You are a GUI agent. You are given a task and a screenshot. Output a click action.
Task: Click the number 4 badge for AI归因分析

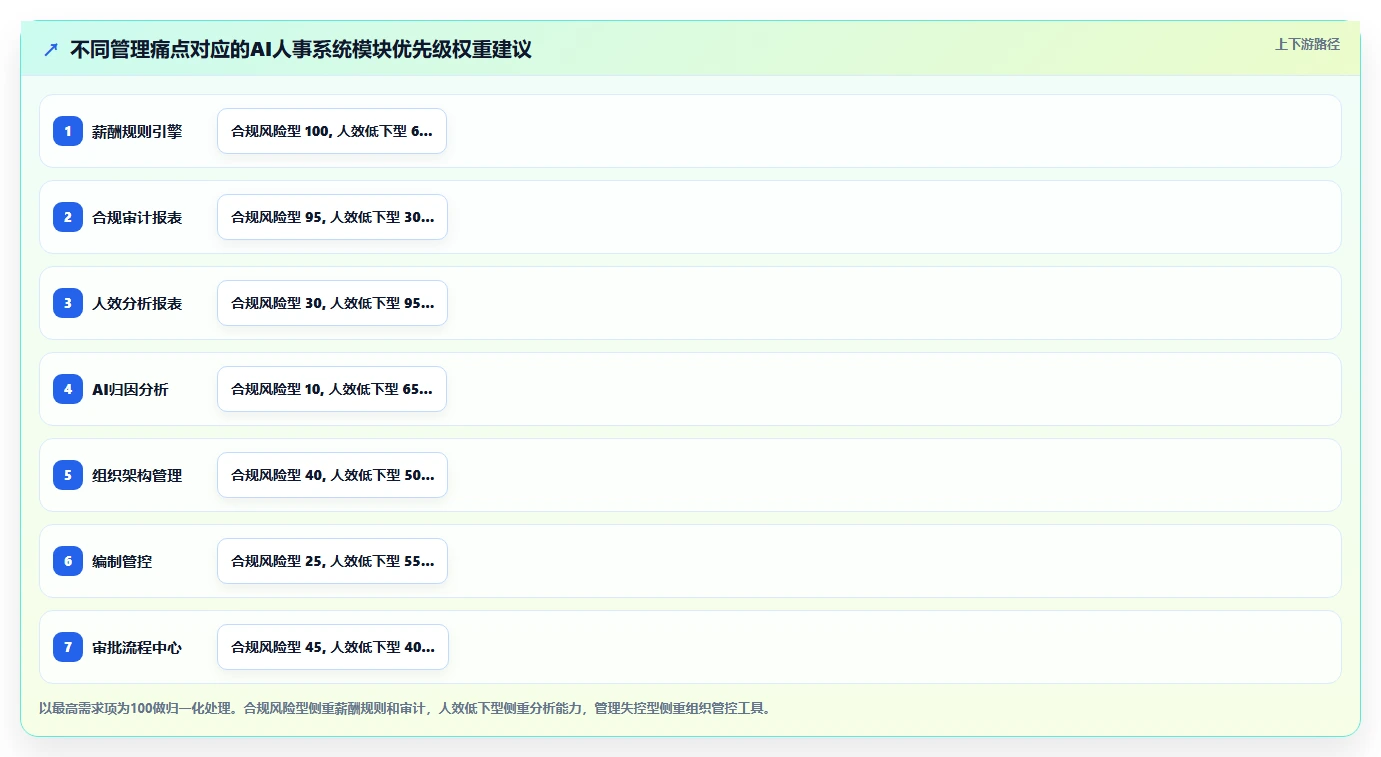tap(68, 389)
